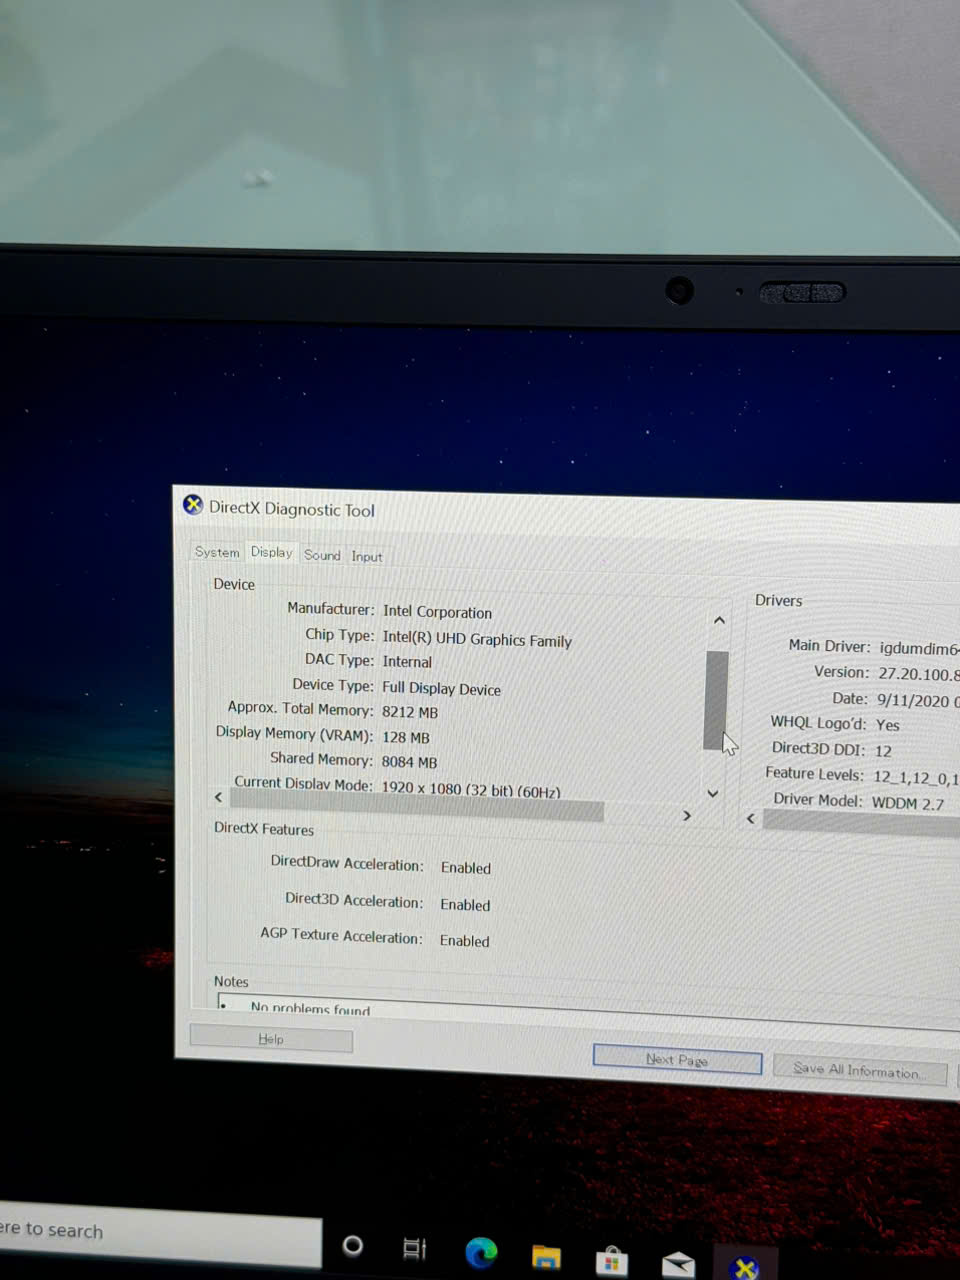Click the 'No problems found' note text

pos(310,1009)
